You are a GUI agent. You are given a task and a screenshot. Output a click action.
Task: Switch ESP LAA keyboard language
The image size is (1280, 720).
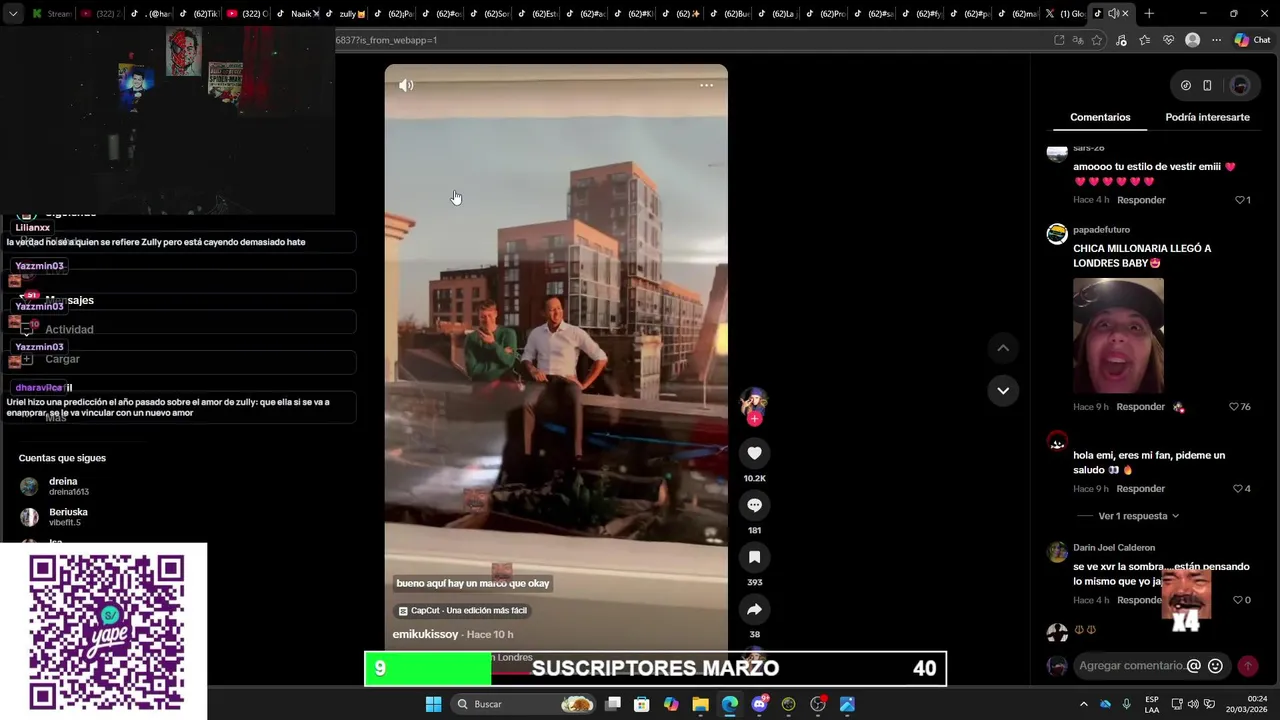click(1152, 704)
